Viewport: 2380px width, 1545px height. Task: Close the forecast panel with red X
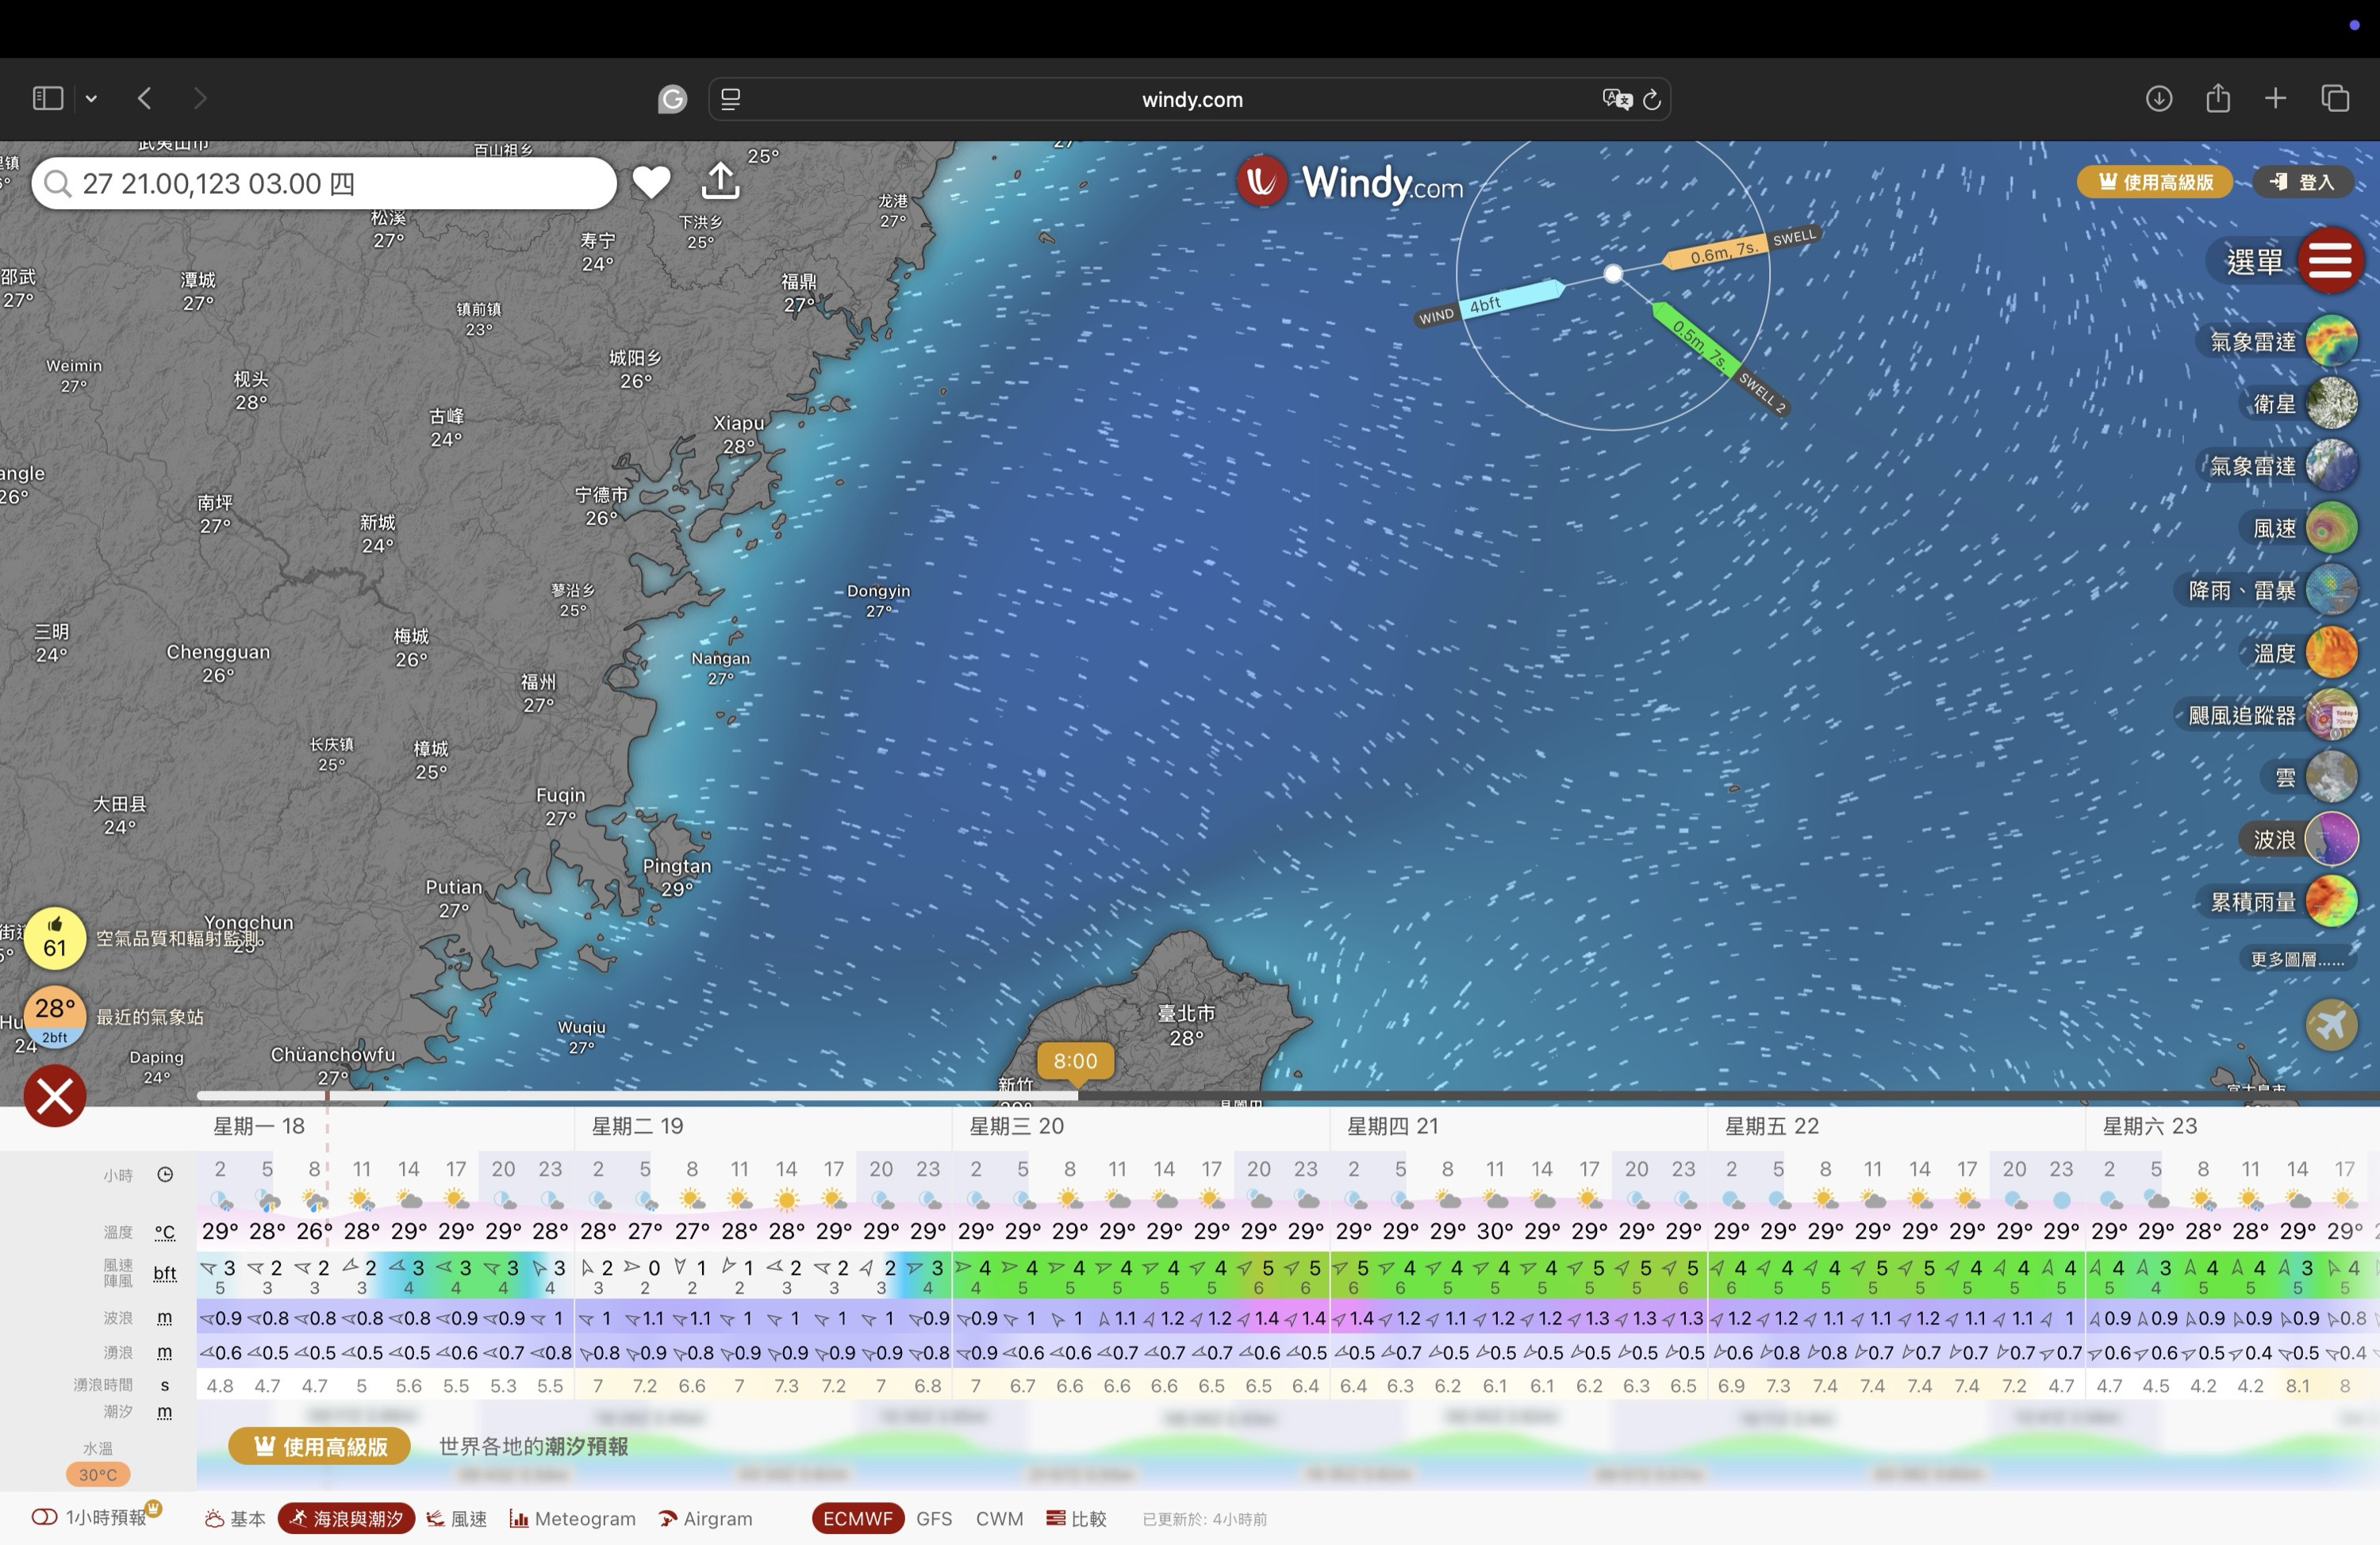pos(55,1096)
